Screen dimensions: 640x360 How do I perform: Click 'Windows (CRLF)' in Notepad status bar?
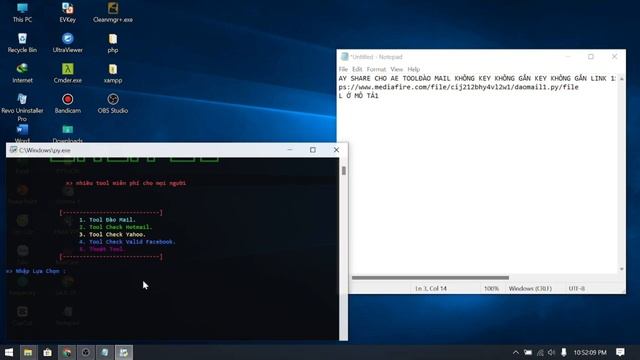pos(530,288)
